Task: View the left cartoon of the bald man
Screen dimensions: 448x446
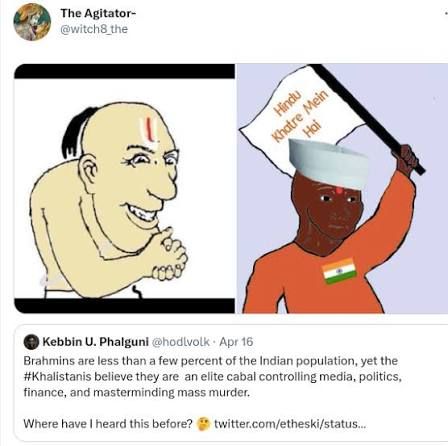Action: pyautogui.click(x=124, y=188)
